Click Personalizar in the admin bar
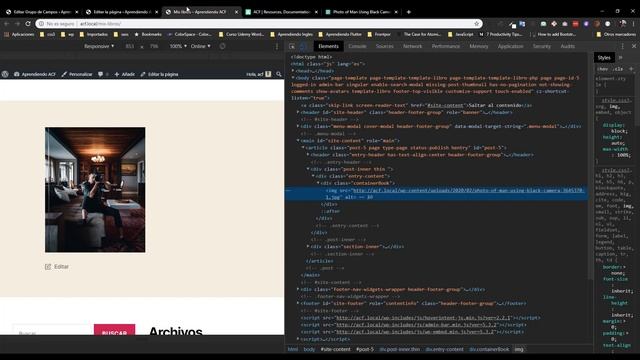Image resolution: width=640 pixels, height=360 pixels. (x=77, y=74)
